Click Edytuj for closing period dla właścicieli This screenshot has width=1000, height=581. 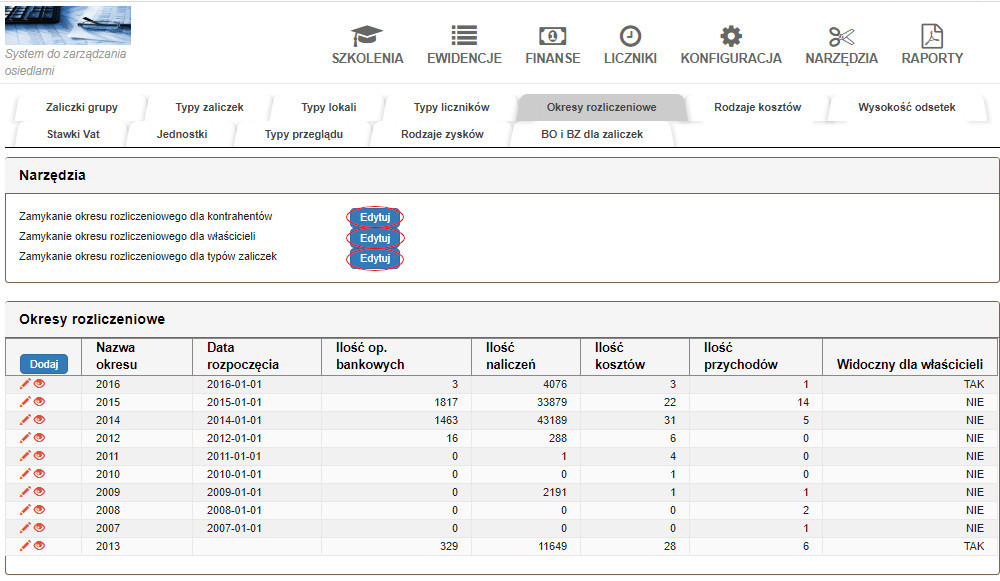[x=375, y=238]
